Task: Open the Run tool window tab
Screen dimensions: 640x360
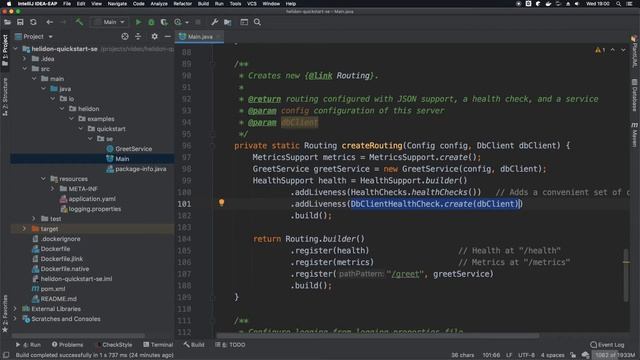Action: [x=28, y=345]
